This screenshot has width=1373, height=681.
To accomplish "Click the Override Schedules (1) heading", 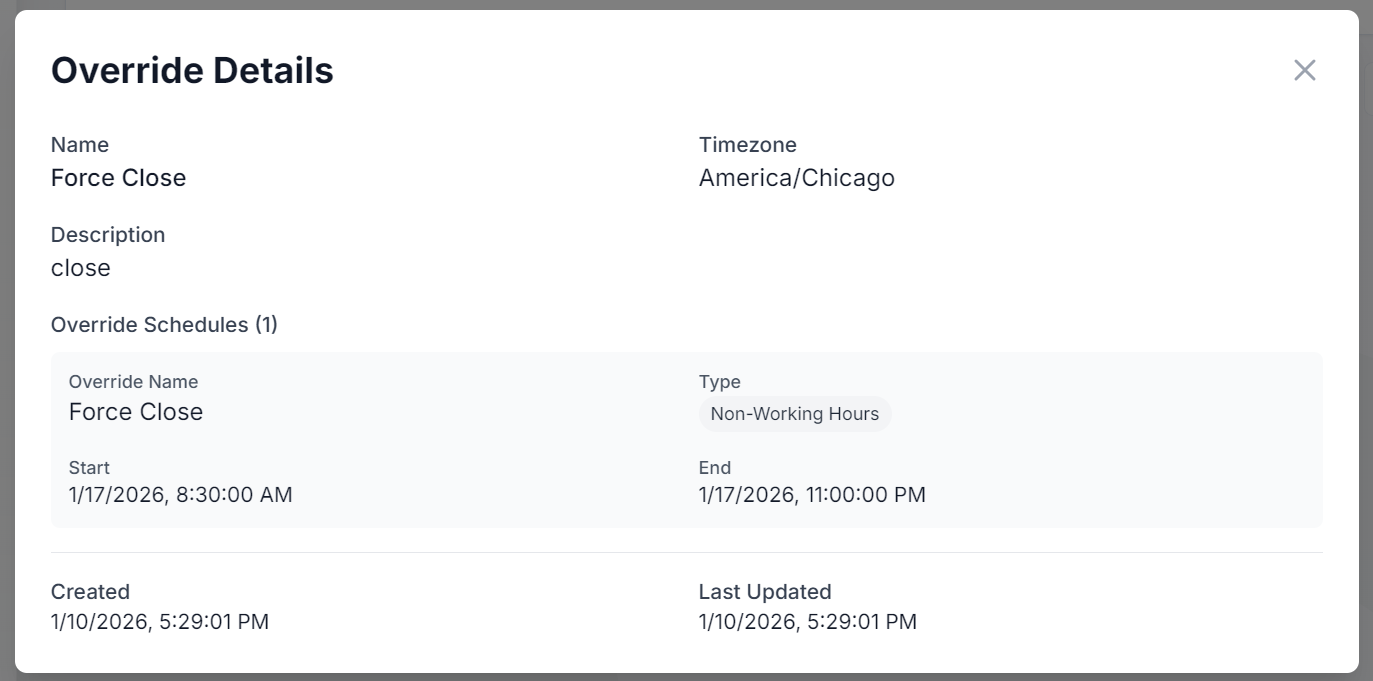I will 164,325.
